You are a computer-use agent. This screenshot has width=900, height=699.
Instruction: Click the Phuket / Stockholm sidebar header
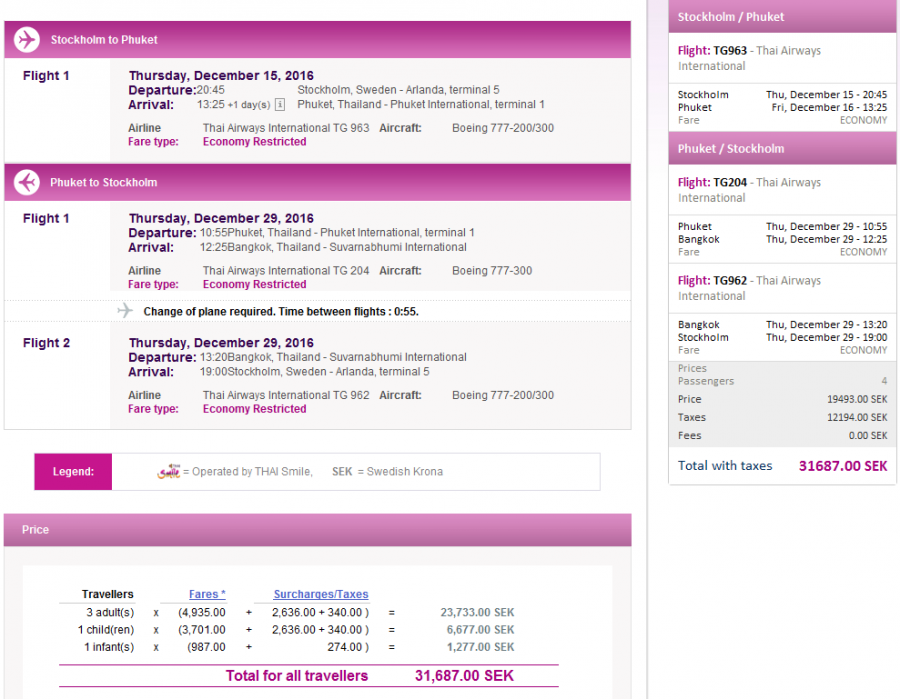click(782, 149)
